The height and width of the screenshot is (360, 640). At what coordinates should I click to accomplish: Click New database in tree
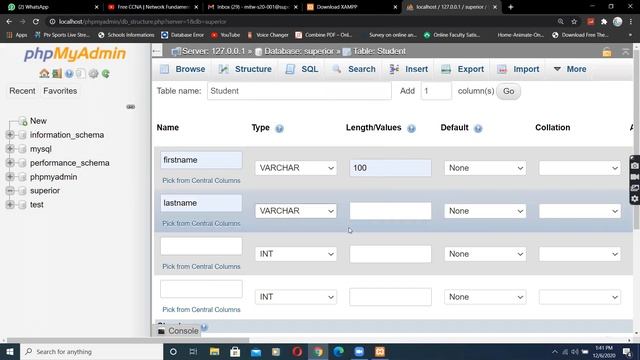(x=38, y=121)
